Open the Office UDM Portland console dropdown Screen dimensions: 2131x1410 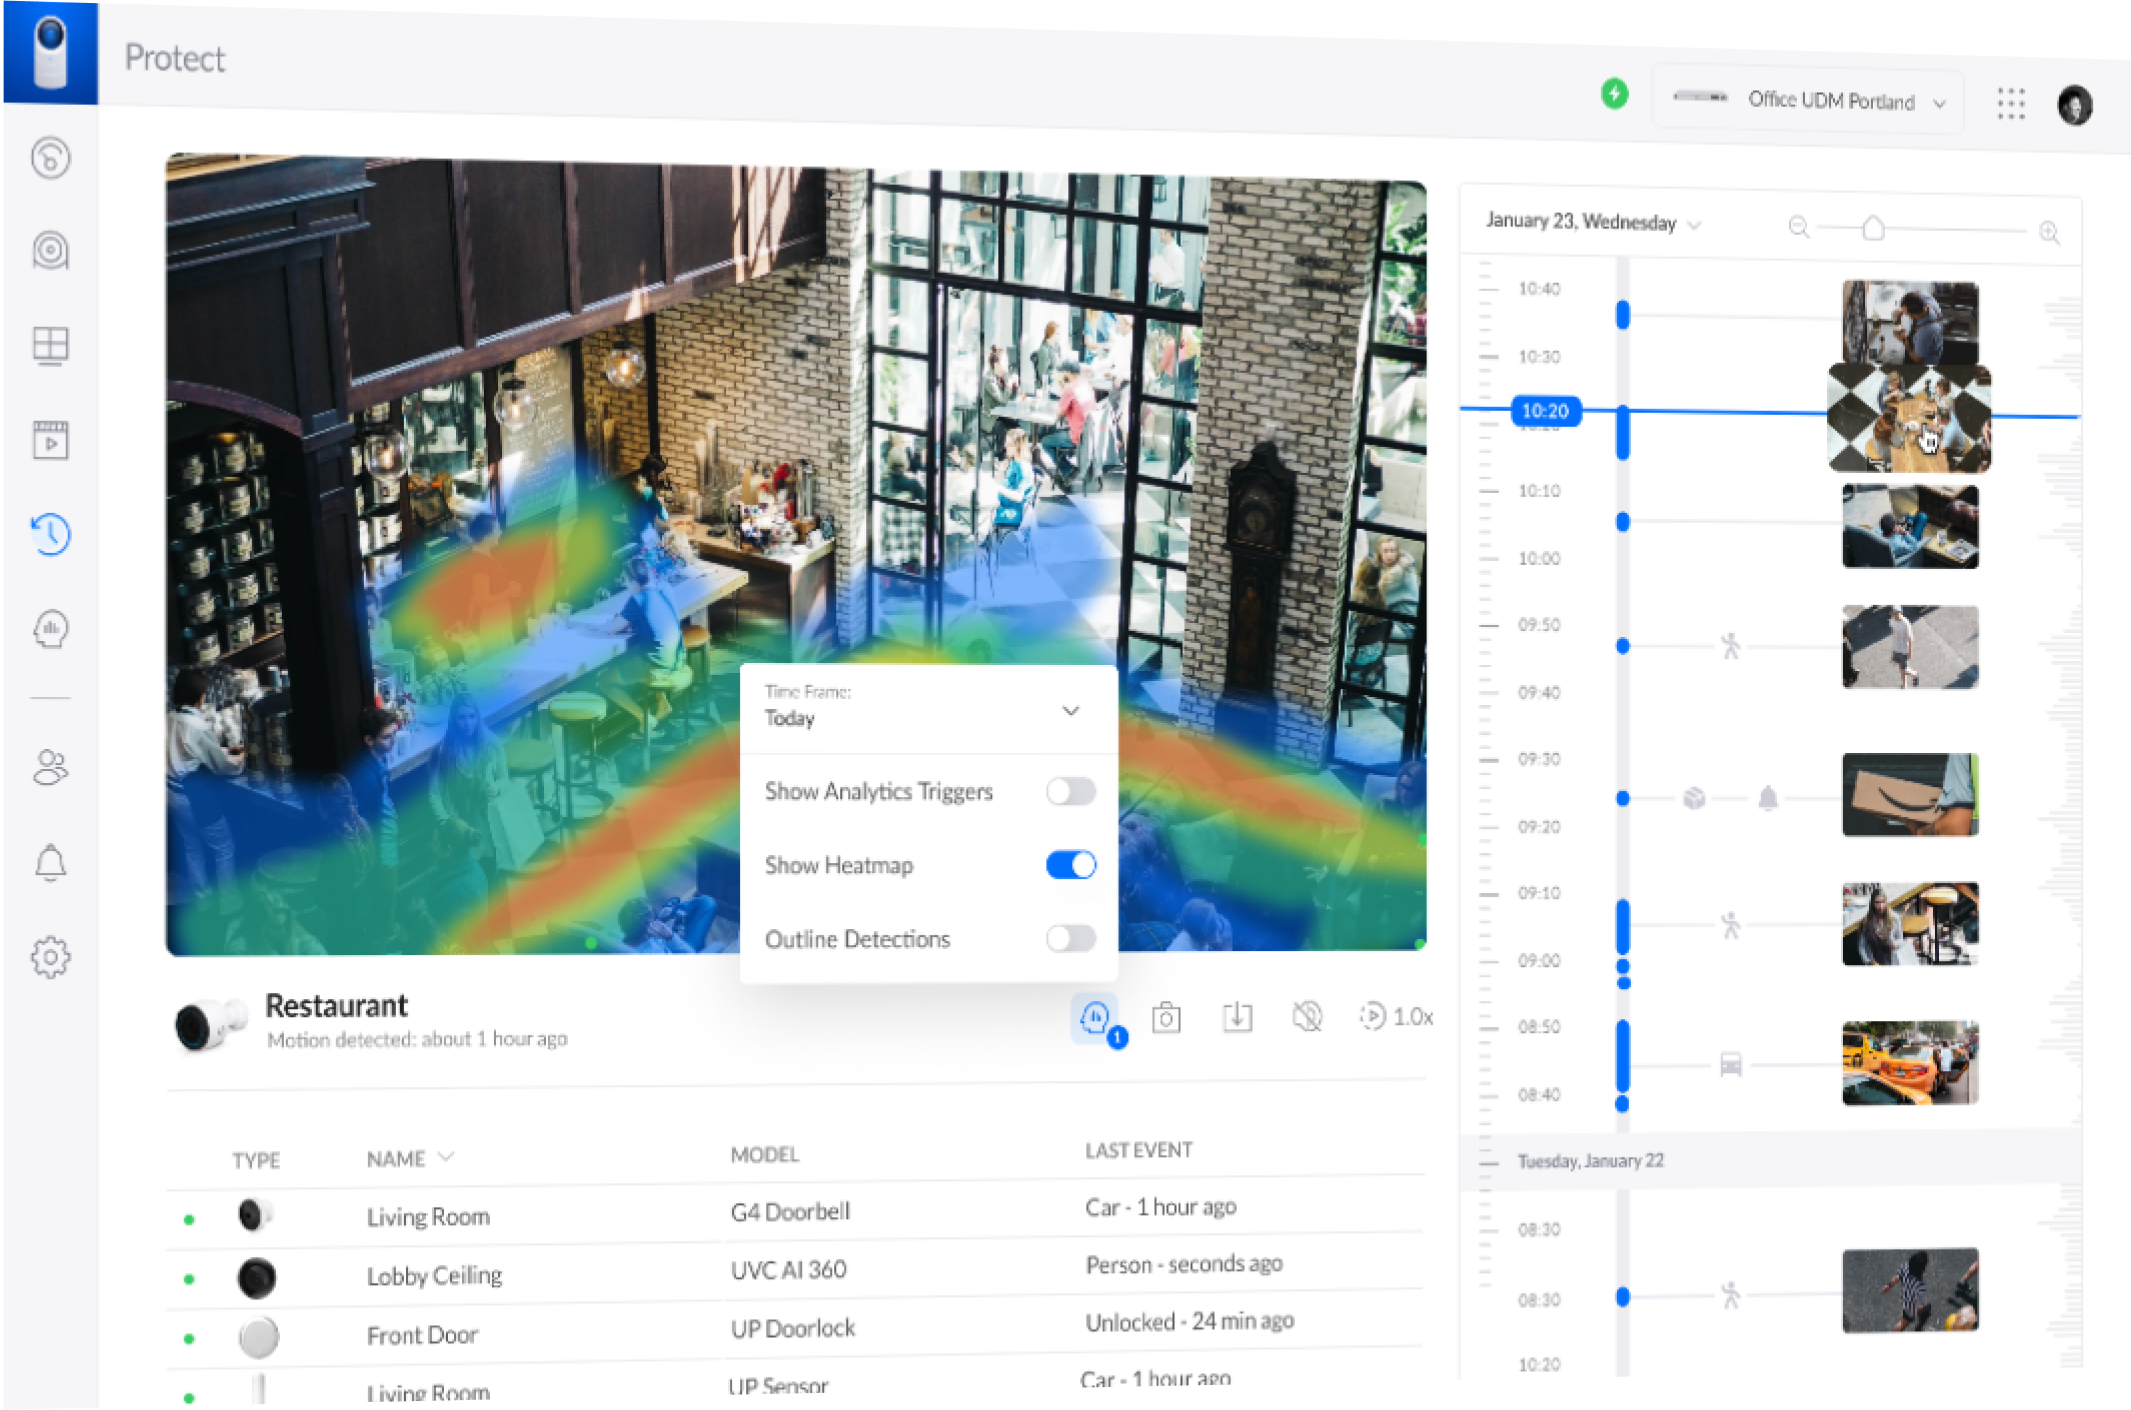pyautogui.click(x=1809, y=100)
